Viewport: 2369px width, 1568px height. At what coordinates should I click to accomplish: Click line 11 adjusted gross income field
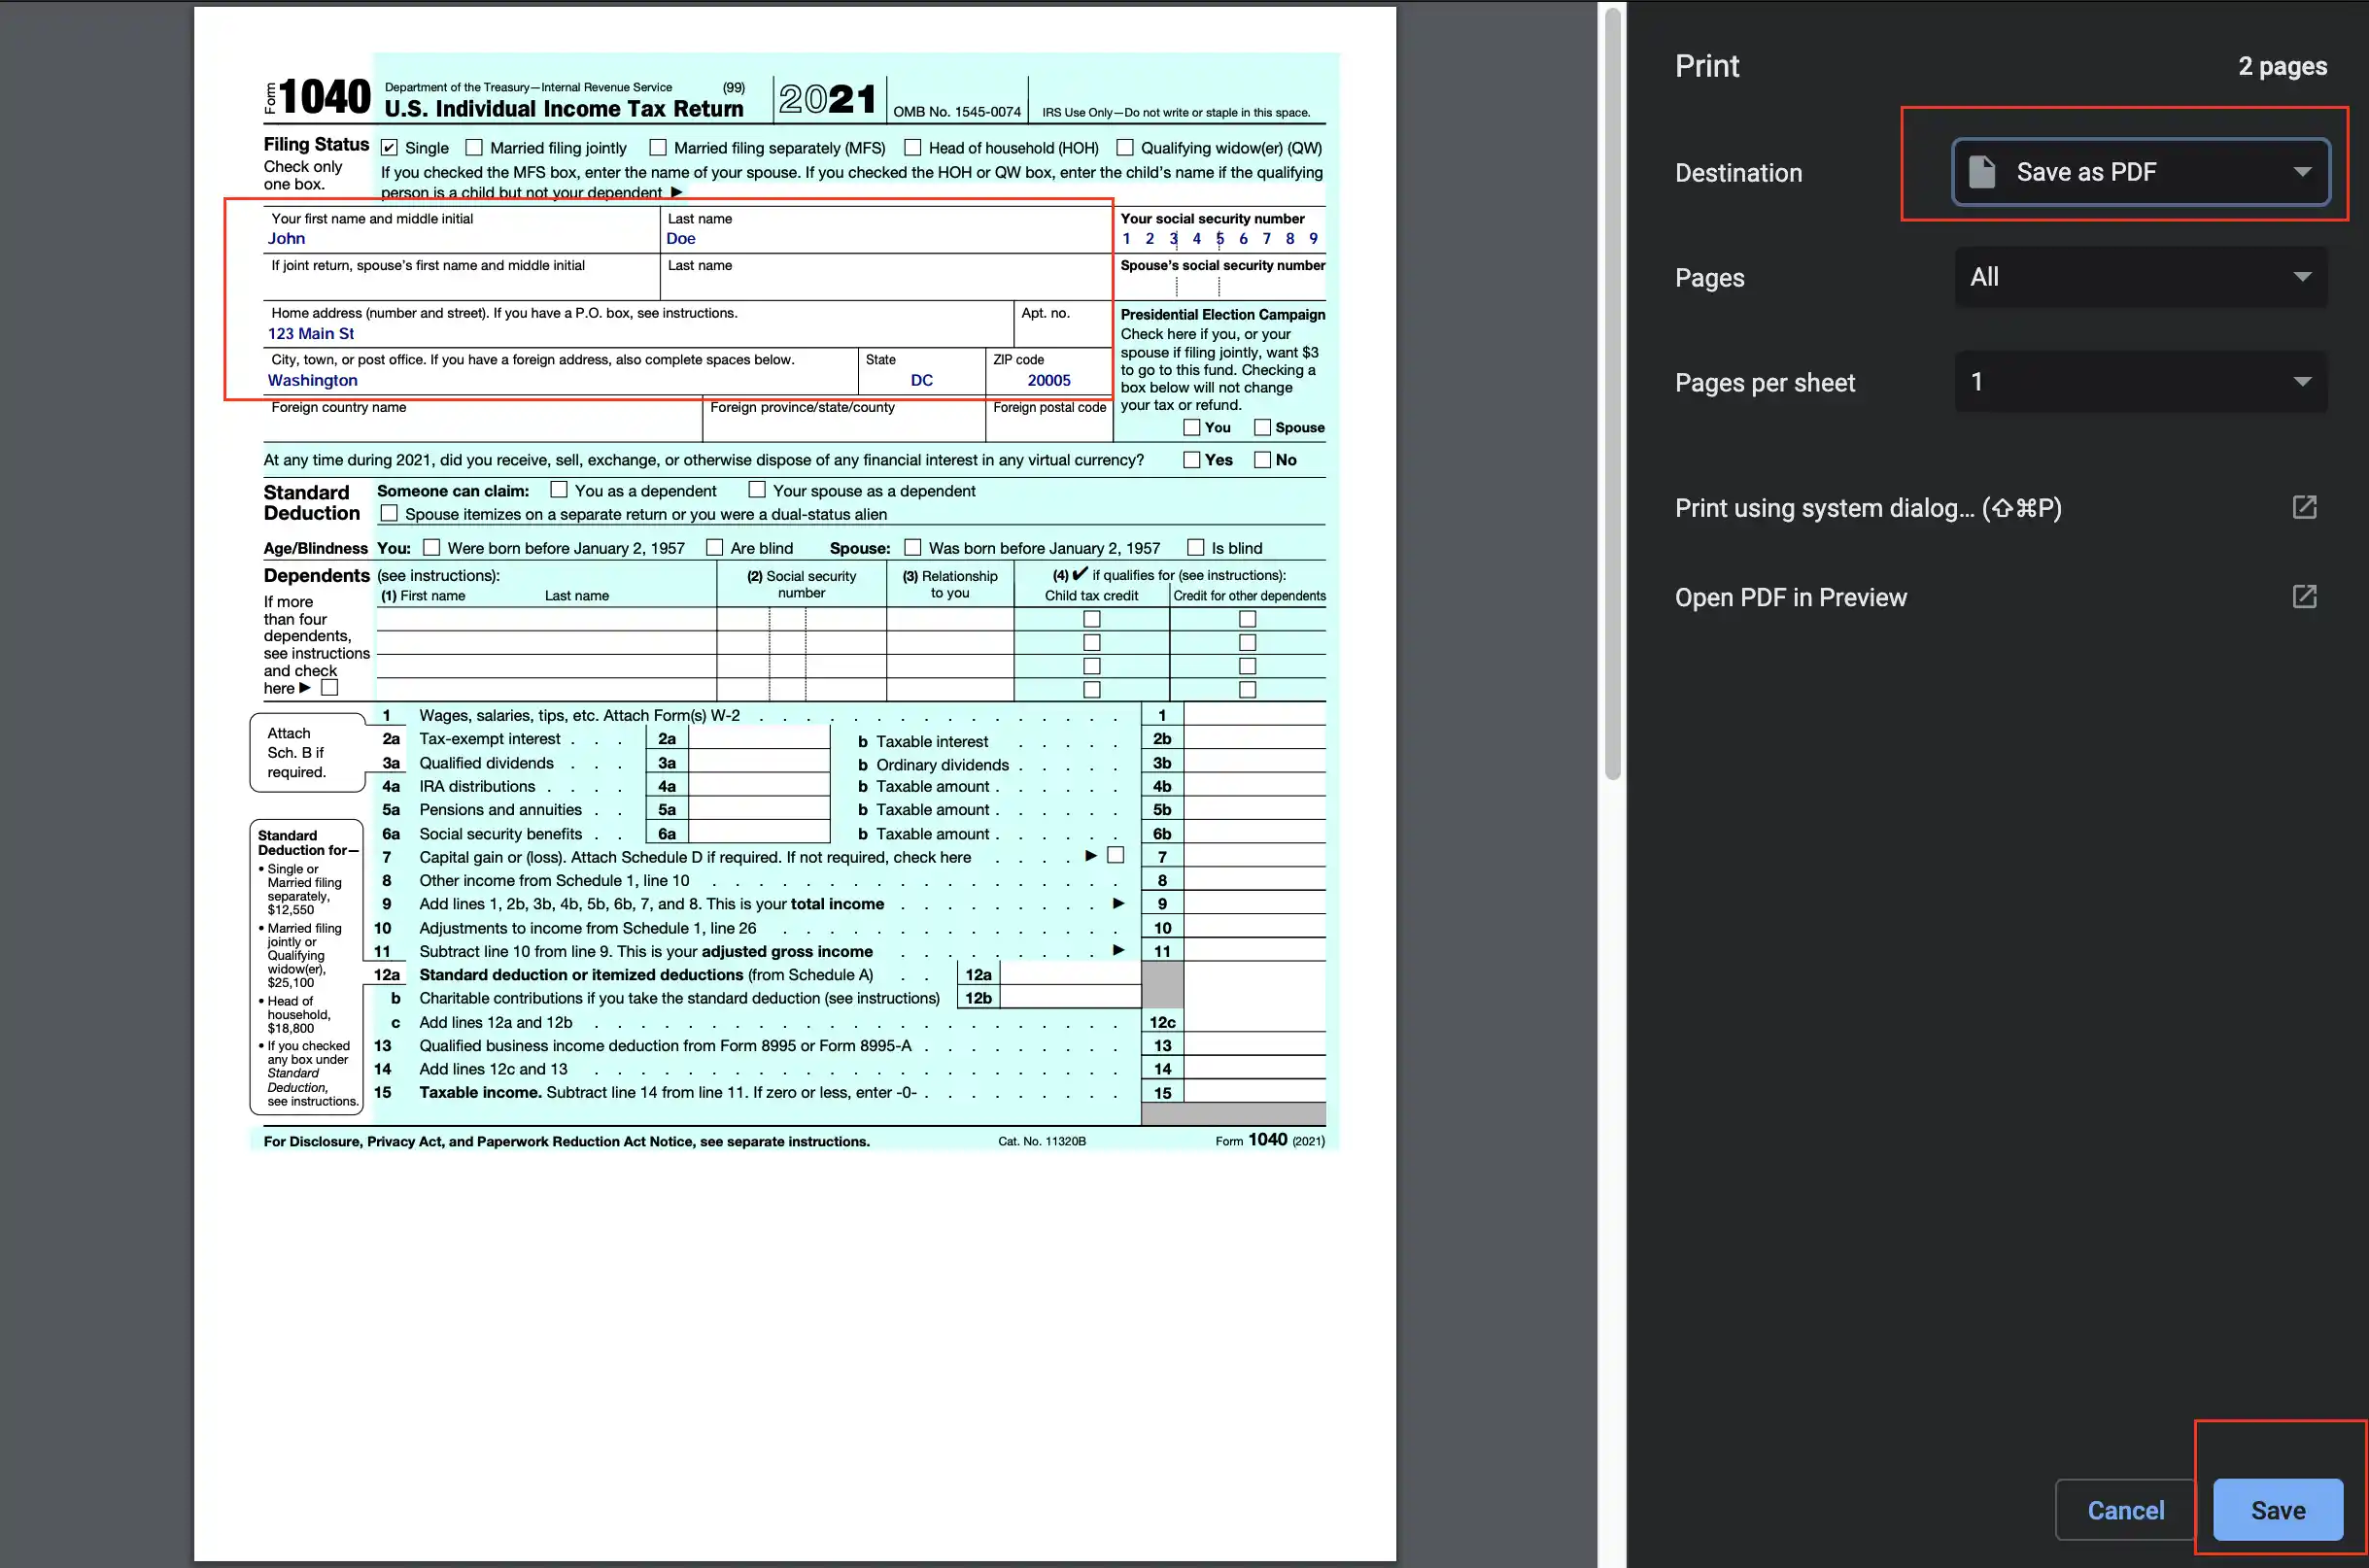tap(1254, 950)
